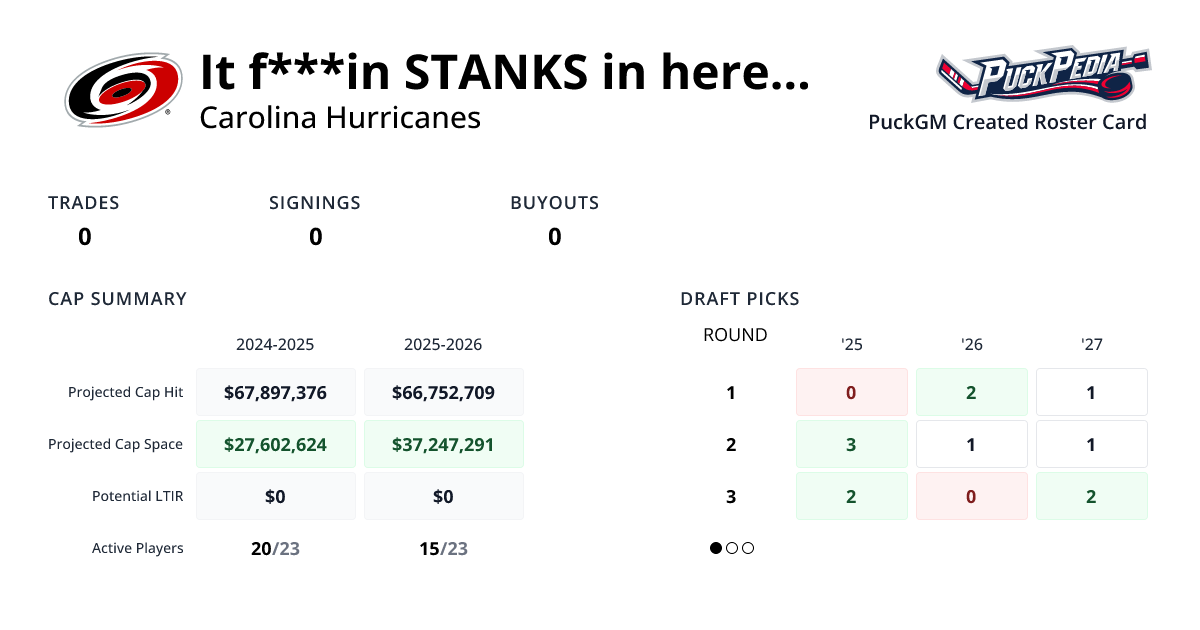Click the Projected Cap Hit value $67,897,376
1200x630 pixels.
point(275,392)
